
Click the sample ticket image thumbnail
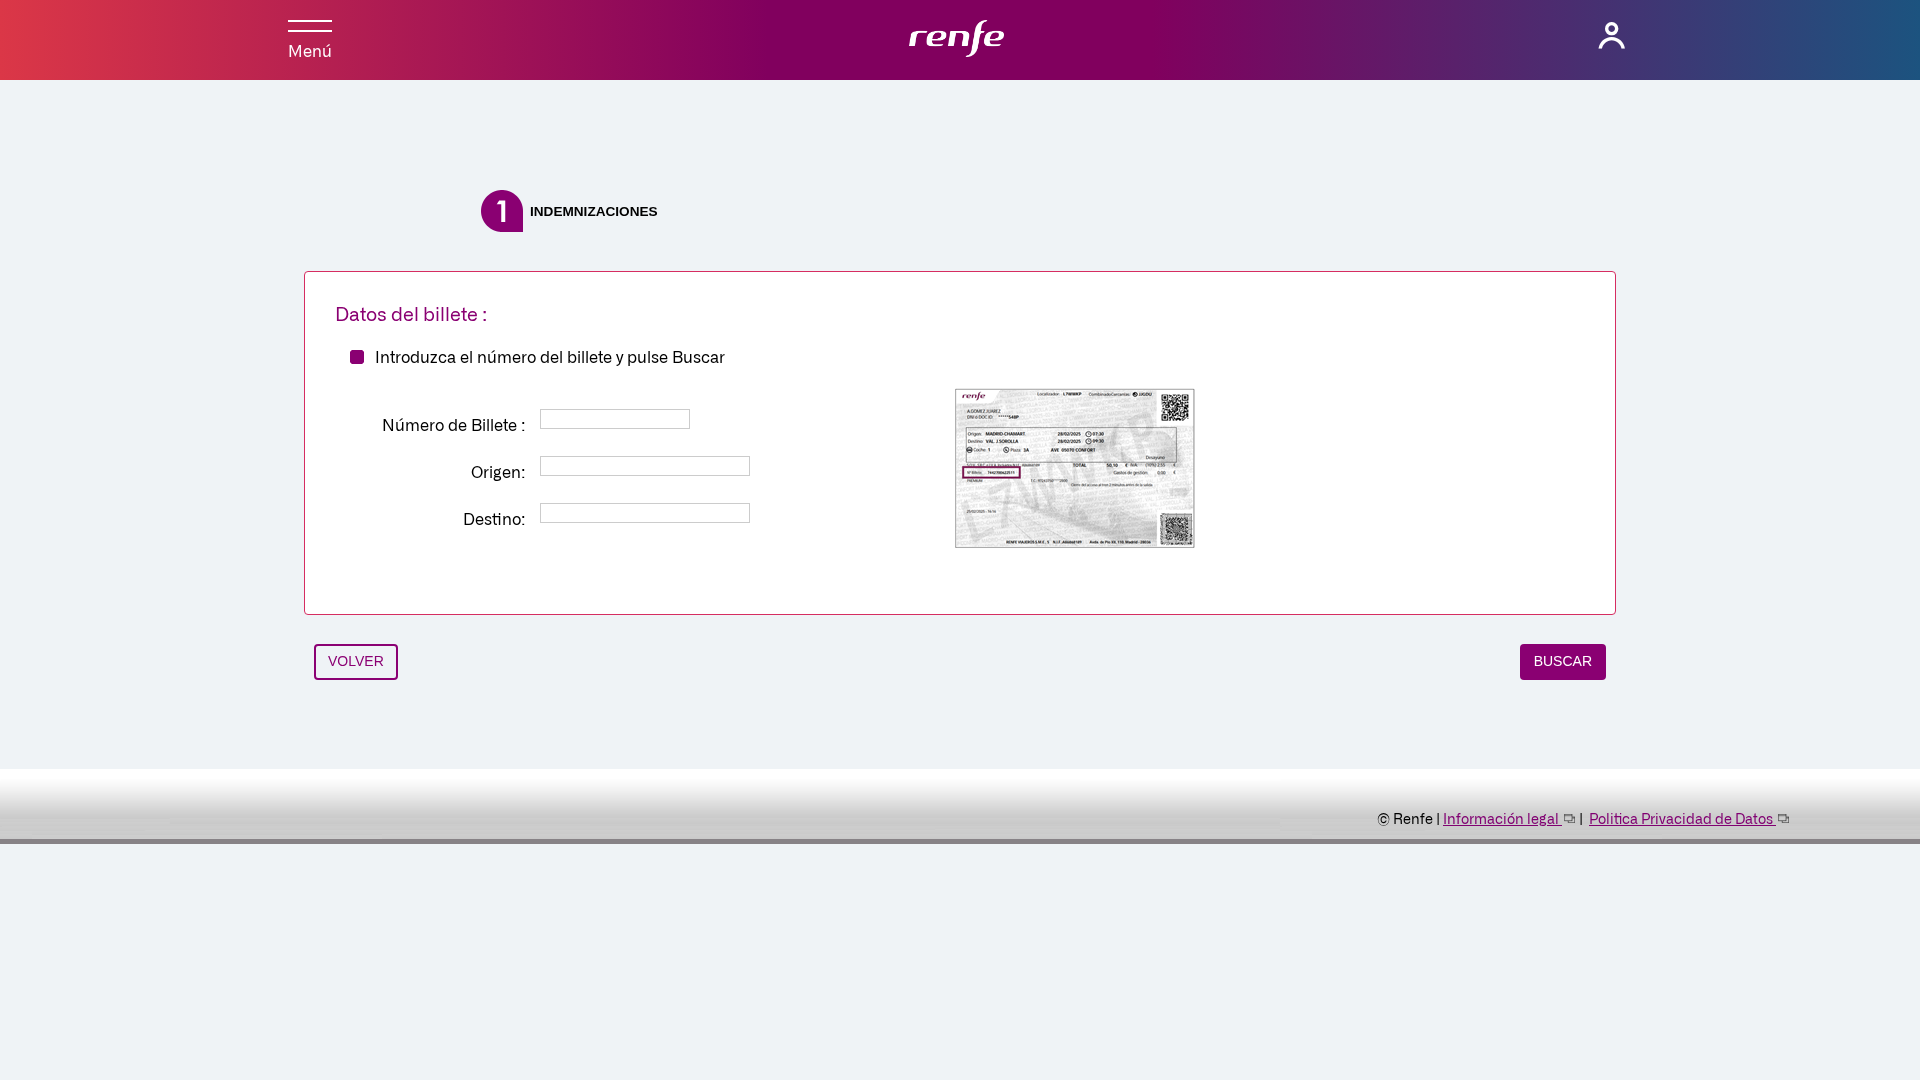(1075, 468)
